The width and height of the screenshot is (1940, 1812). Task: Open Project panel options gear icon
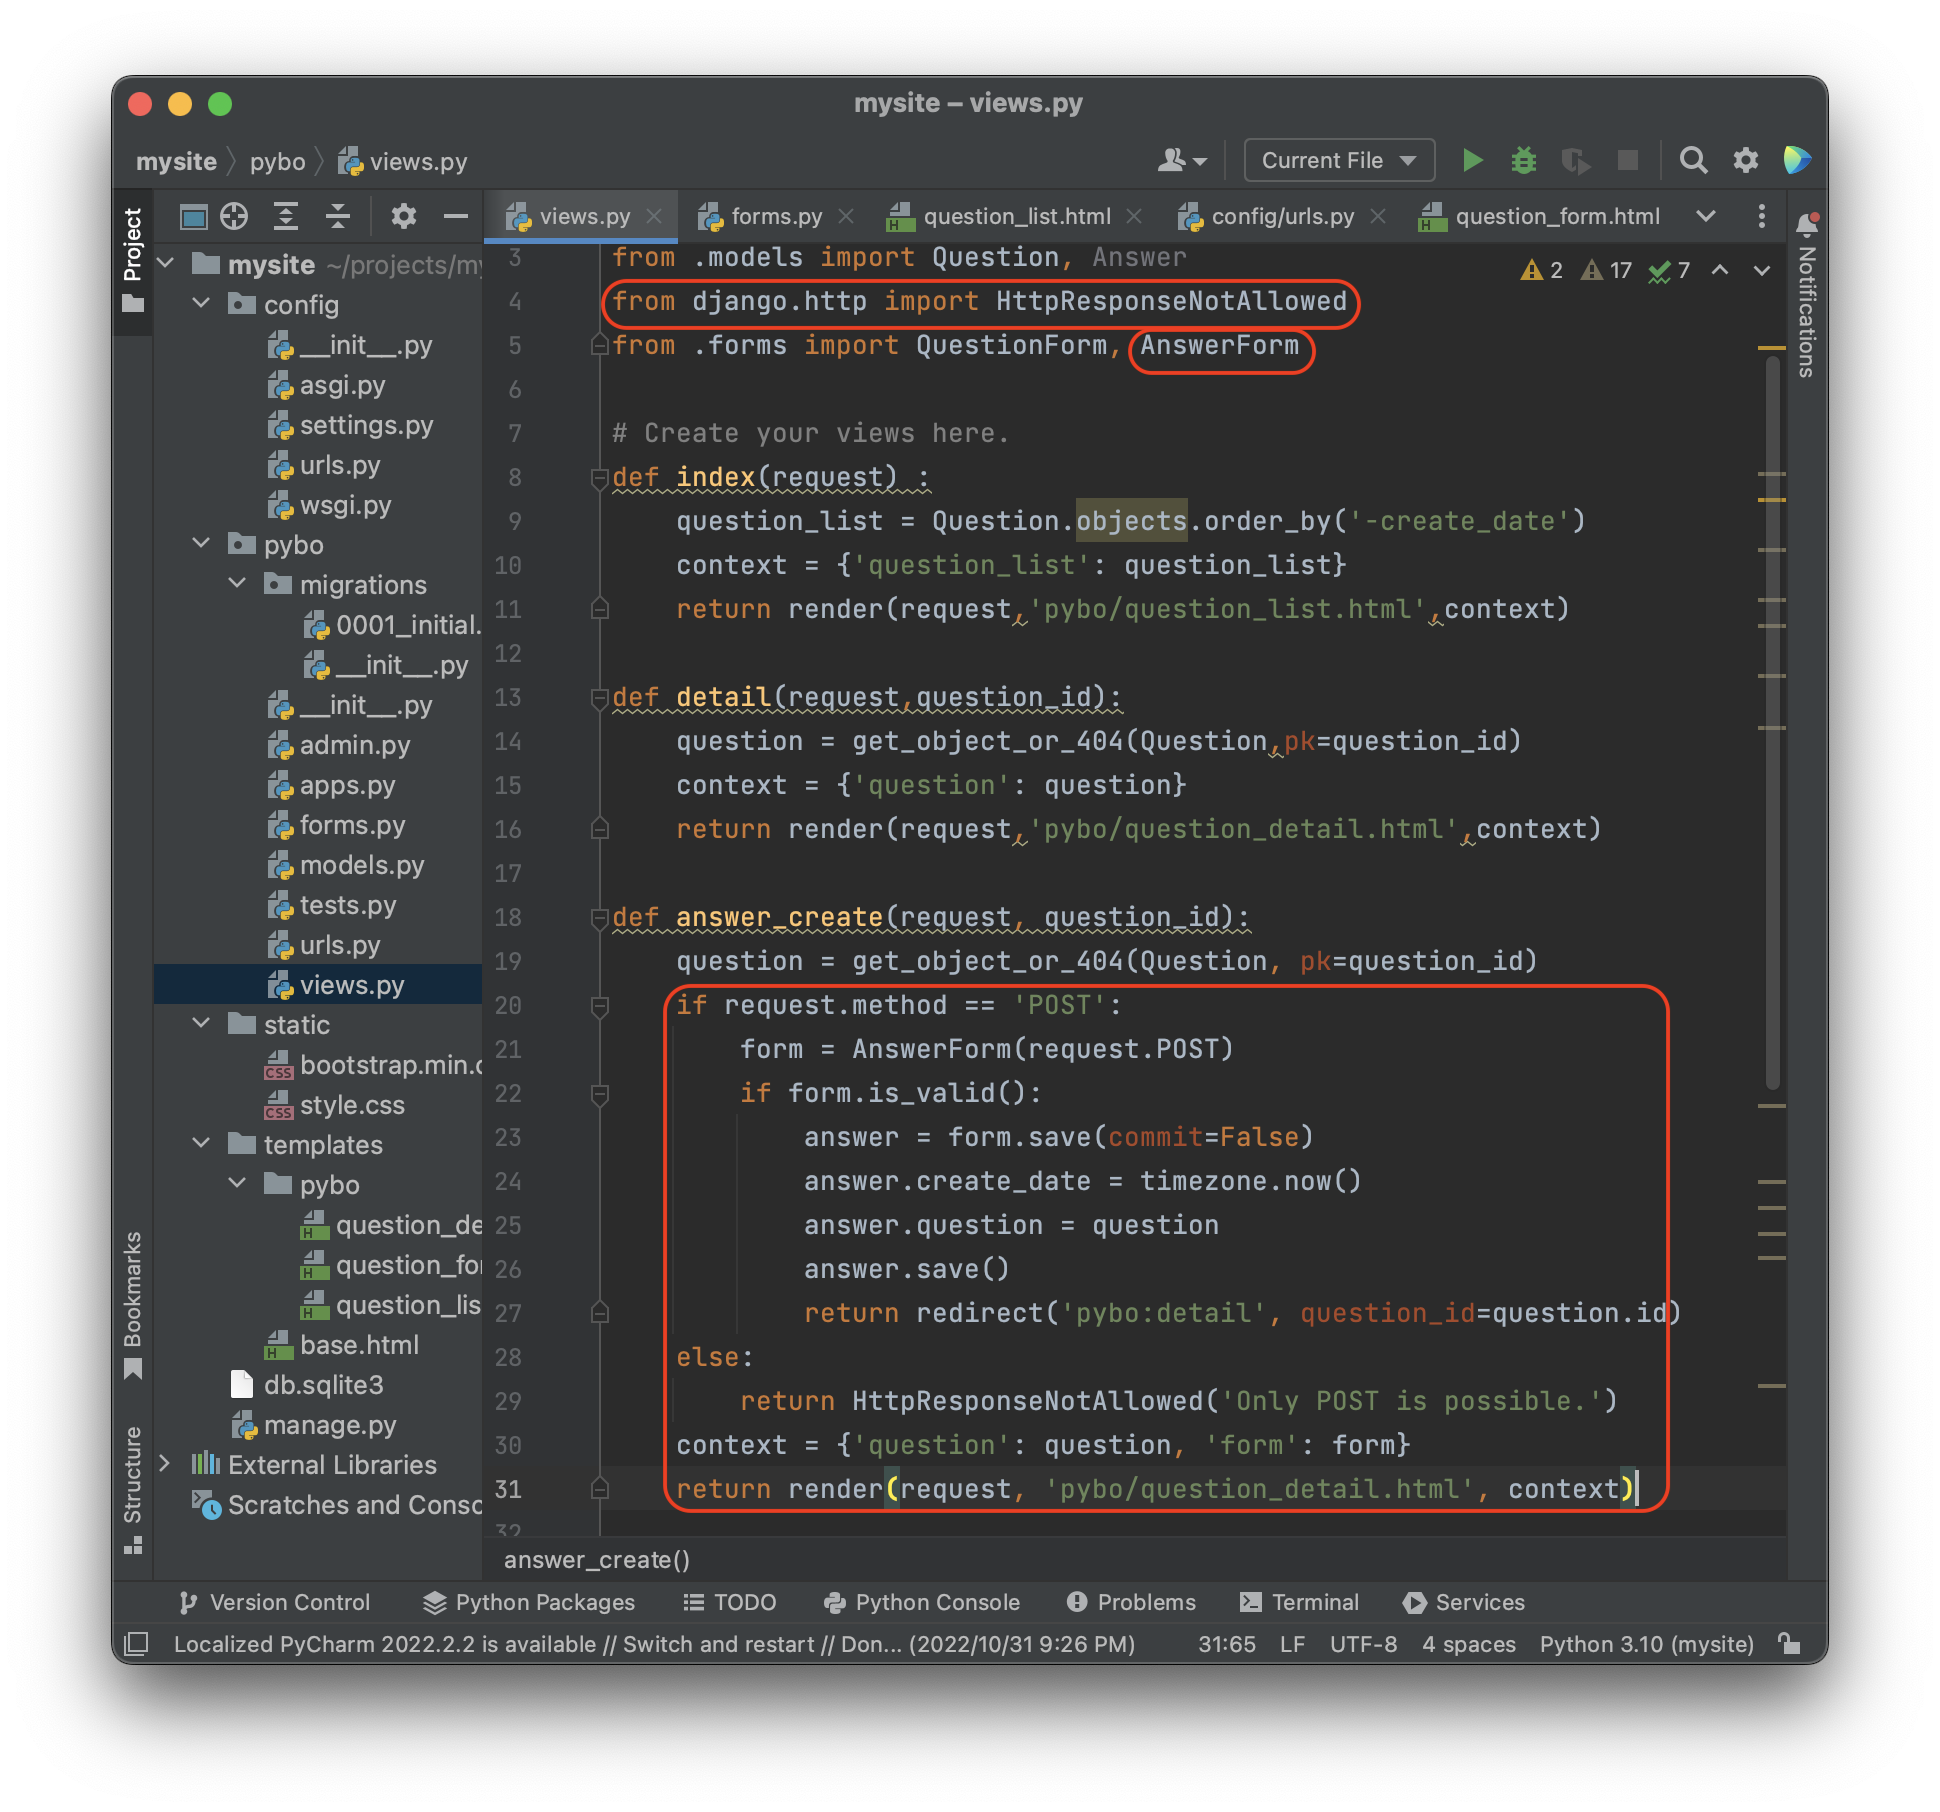click(x=403, y=216)
